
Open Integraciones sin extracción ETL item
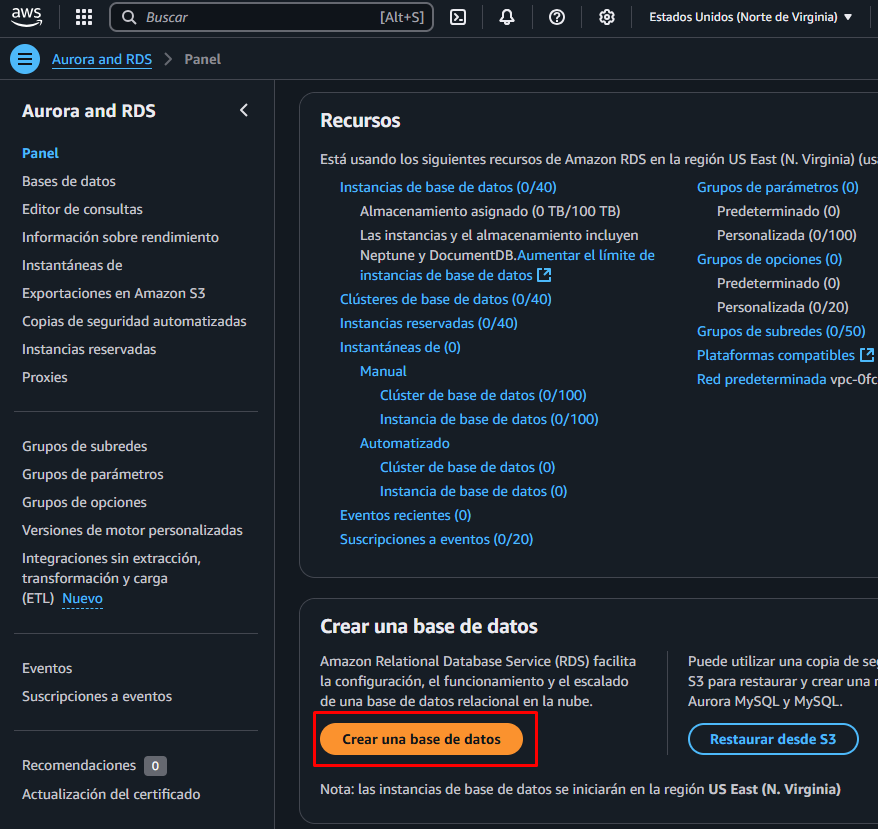tap(111, 577)
